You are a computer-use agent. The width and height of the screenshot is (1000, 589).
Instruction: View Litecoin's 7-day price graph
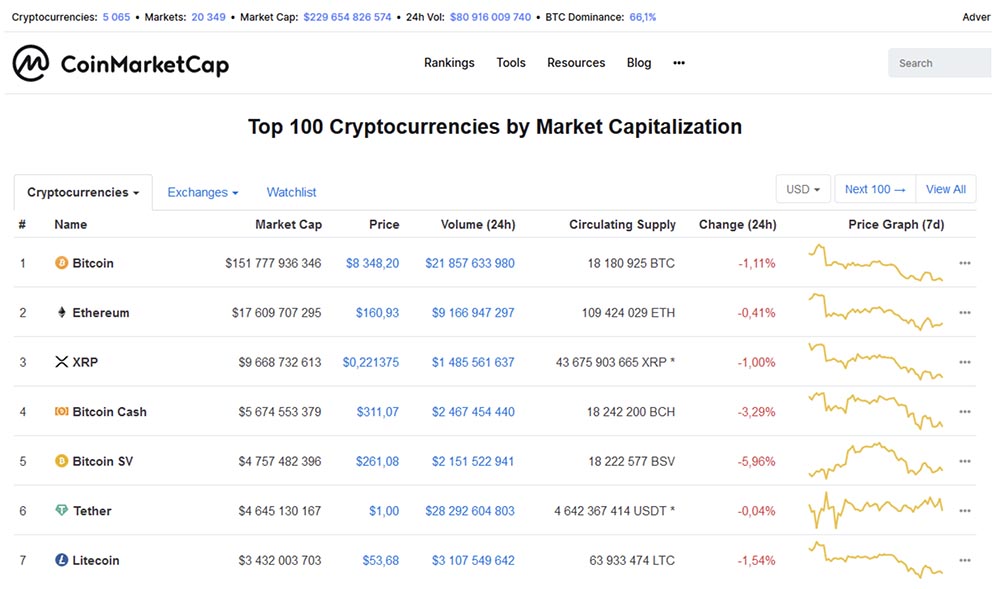point(877,560)
